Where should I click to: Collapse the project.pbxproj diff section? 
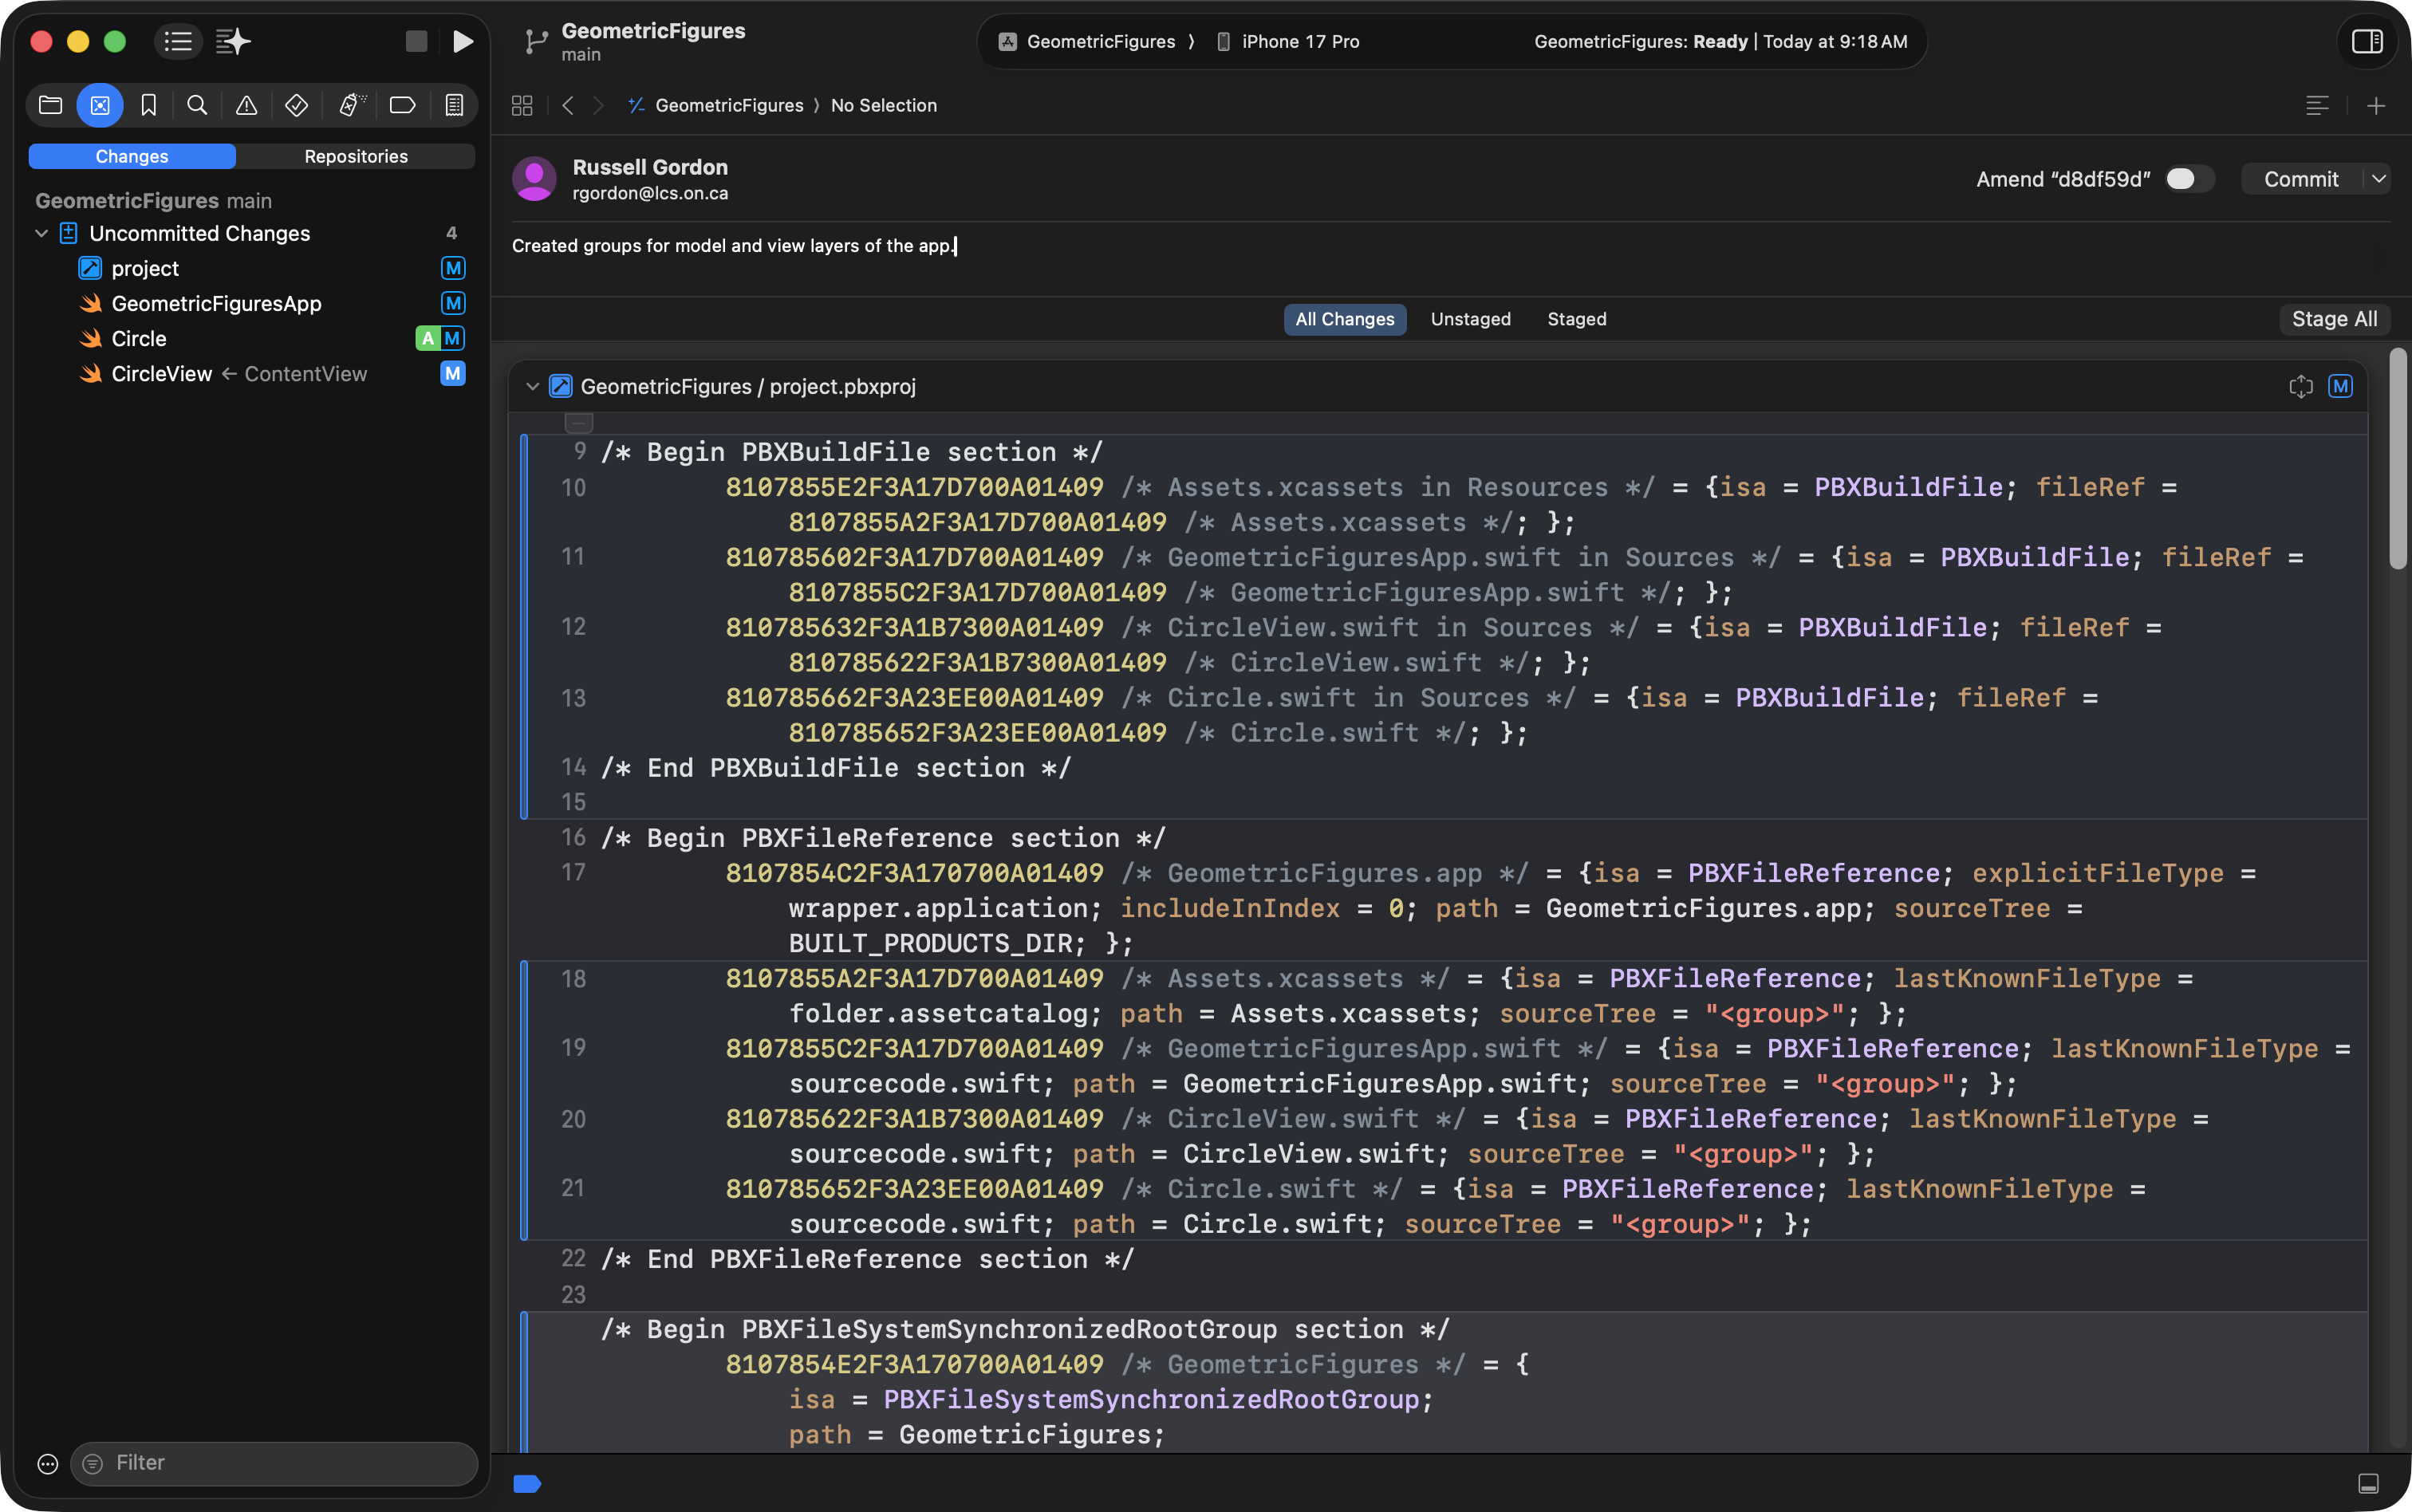point(532,386)
